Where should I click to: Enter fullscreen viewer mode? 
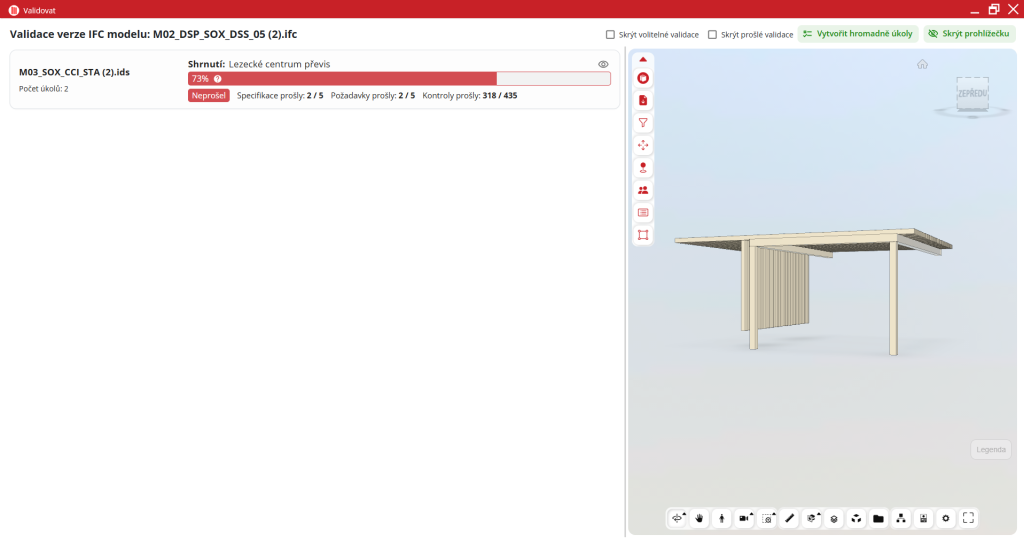click(968, 518)
